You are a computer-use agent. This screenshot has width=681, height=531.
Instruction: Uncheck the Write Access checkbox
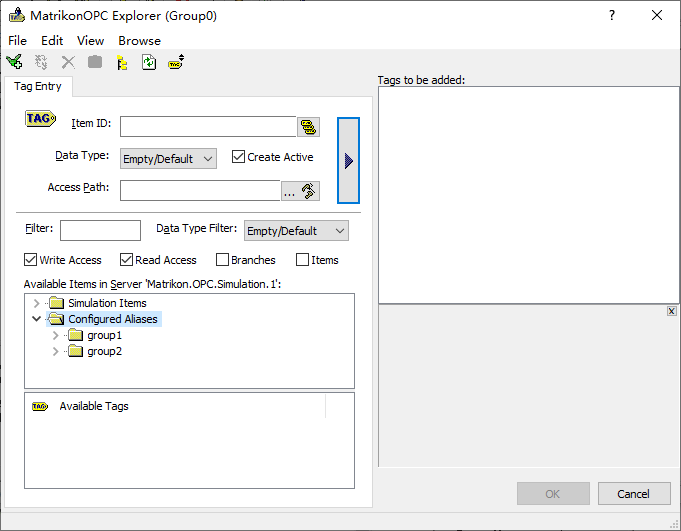[30, 260]
